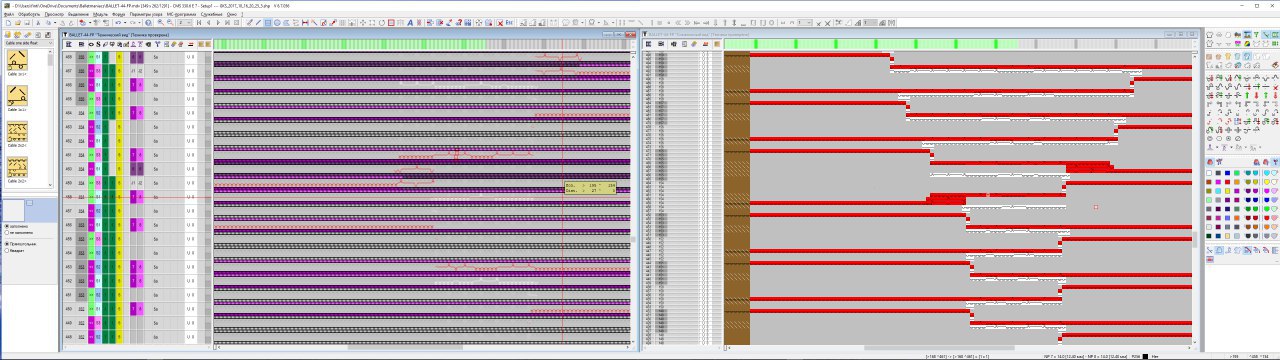Click row number 468 in technical view
This screenshot has width=1280, height=360.
coord(68,57)
